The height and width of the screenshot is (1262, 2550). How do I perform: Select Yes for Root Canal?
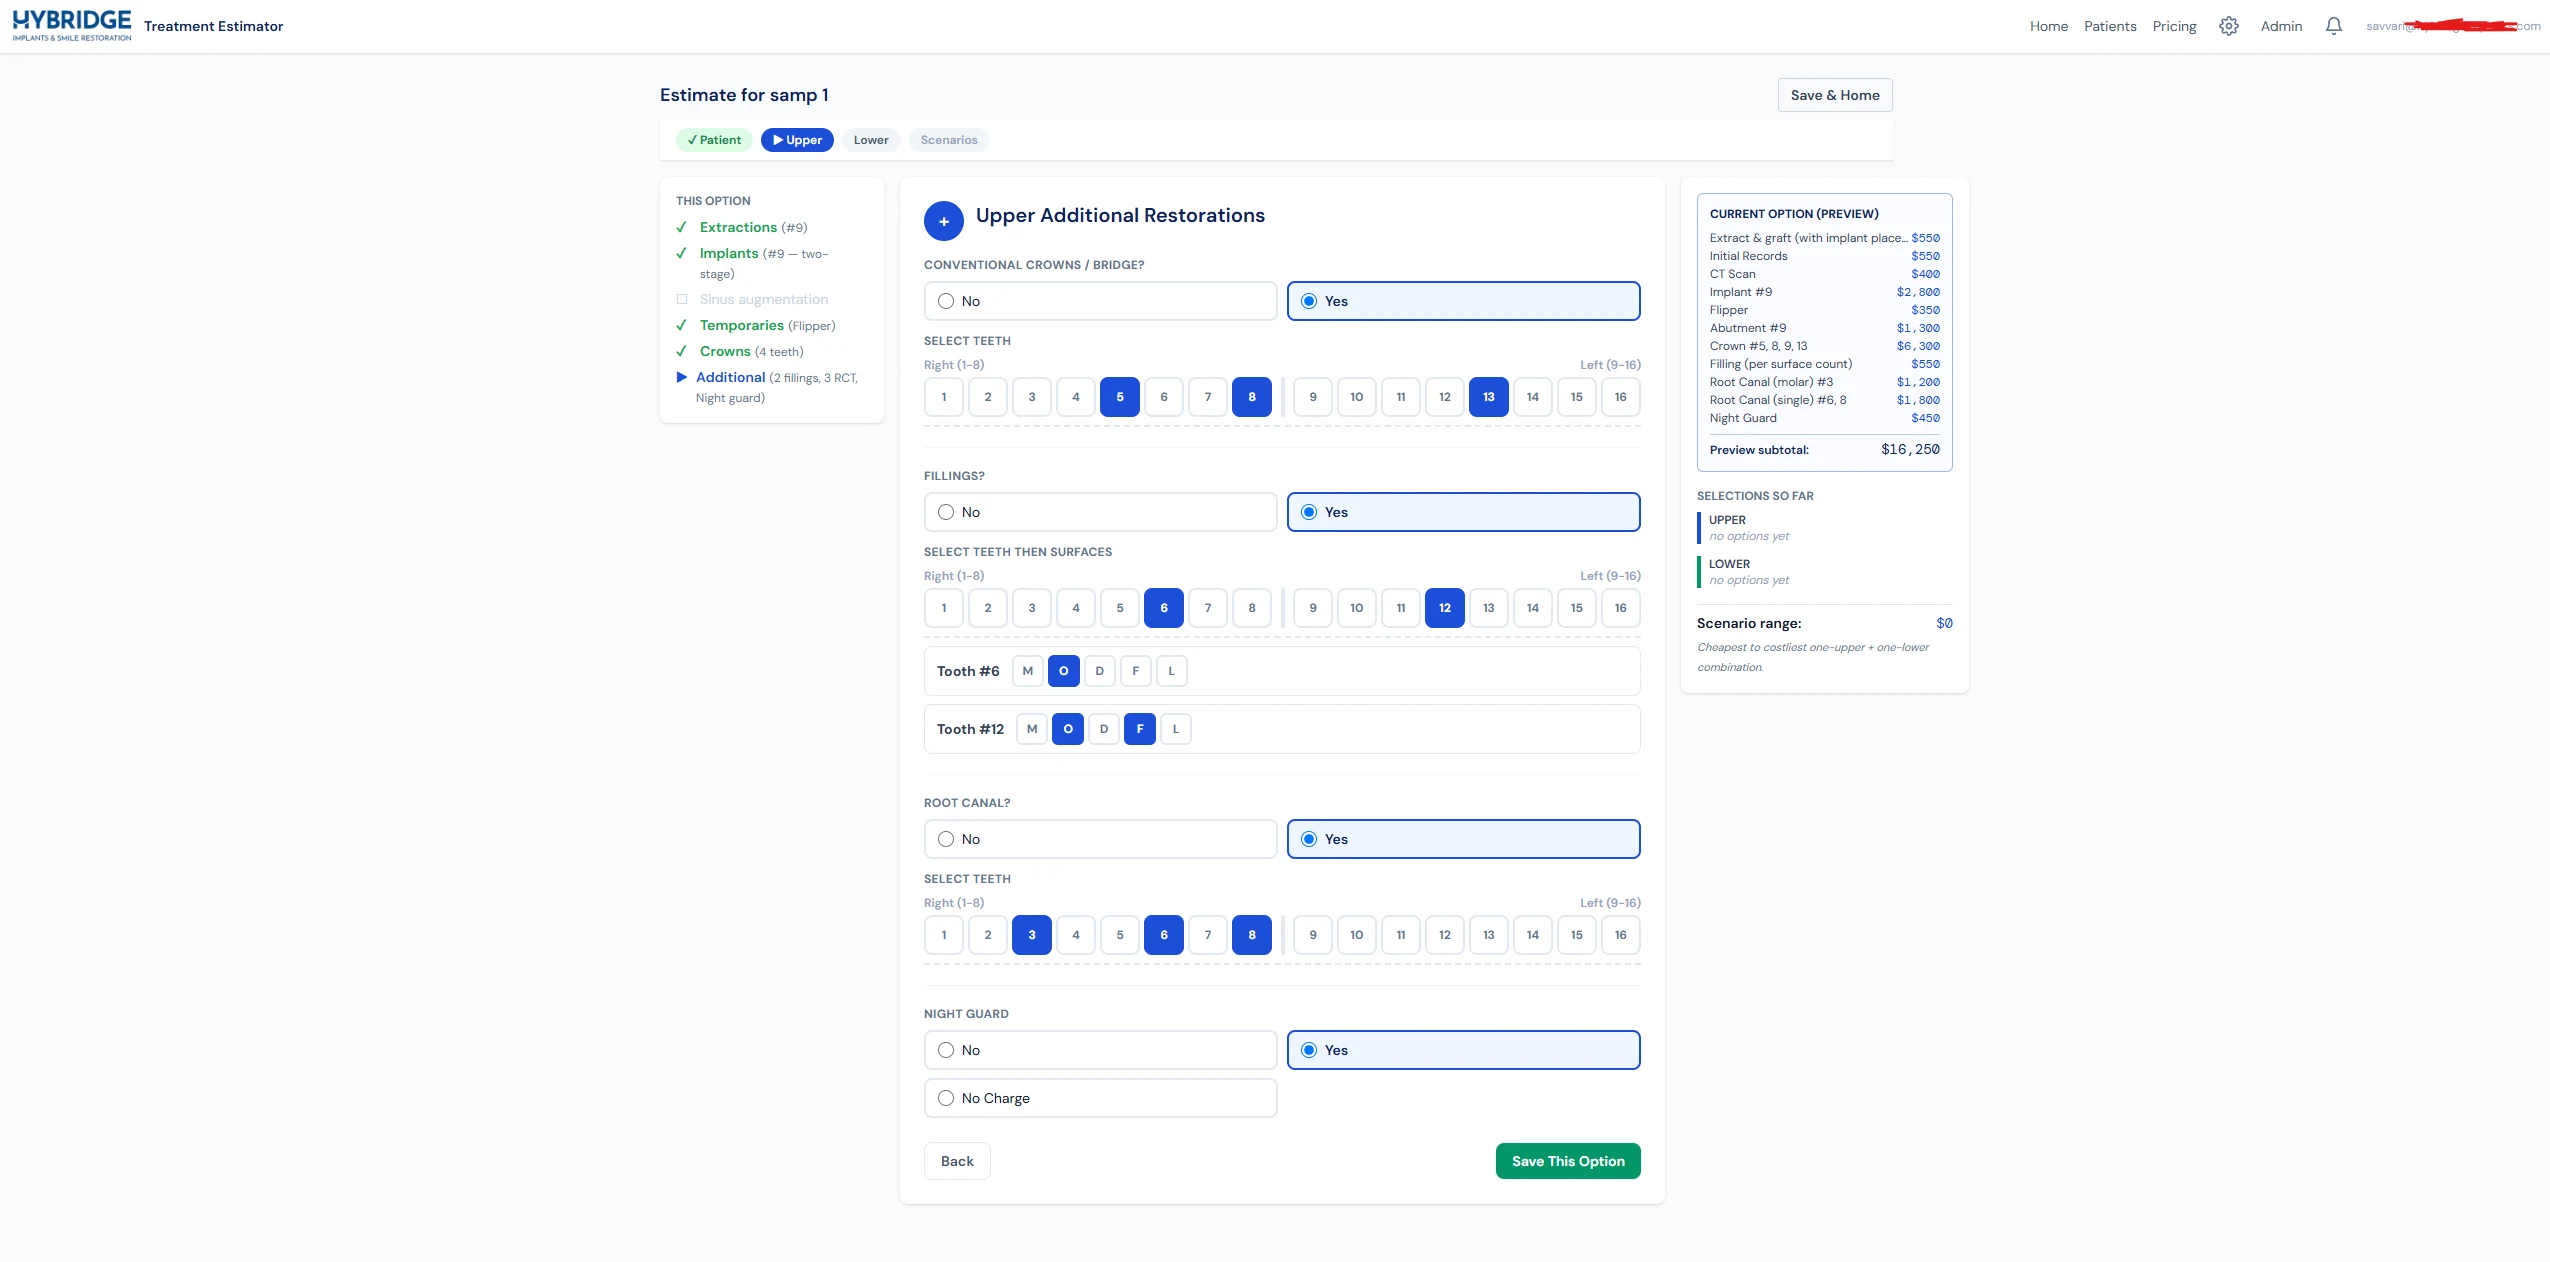pos(1463,839)
